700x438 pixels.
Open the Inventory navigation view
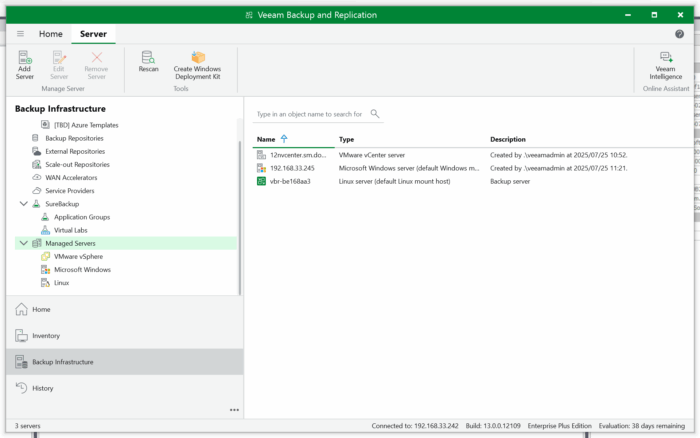coord(125,336)
